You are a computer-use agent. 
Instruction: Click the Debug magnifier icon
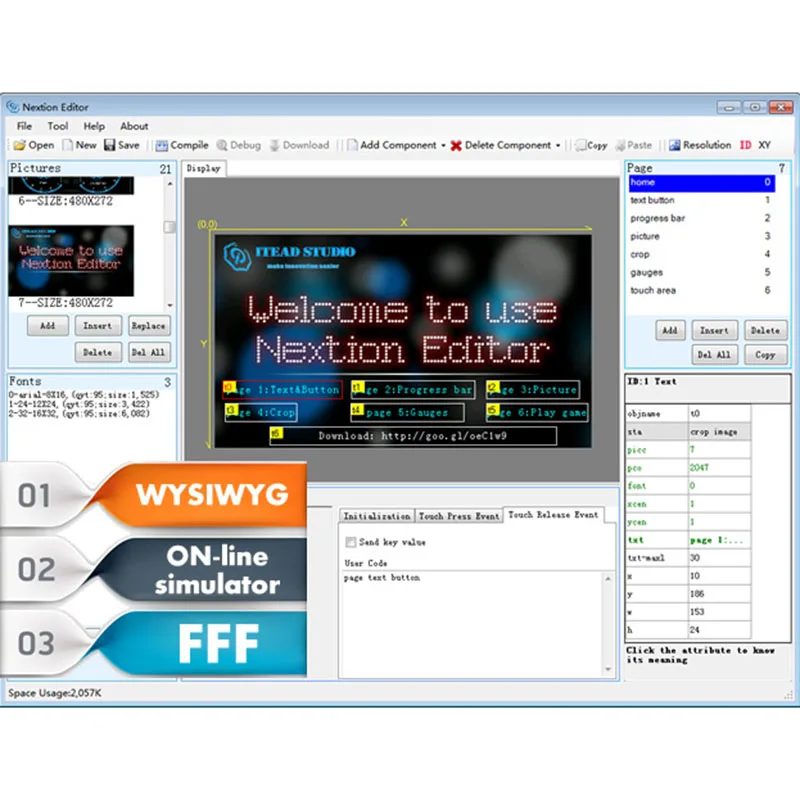click(x=222, y=146)
